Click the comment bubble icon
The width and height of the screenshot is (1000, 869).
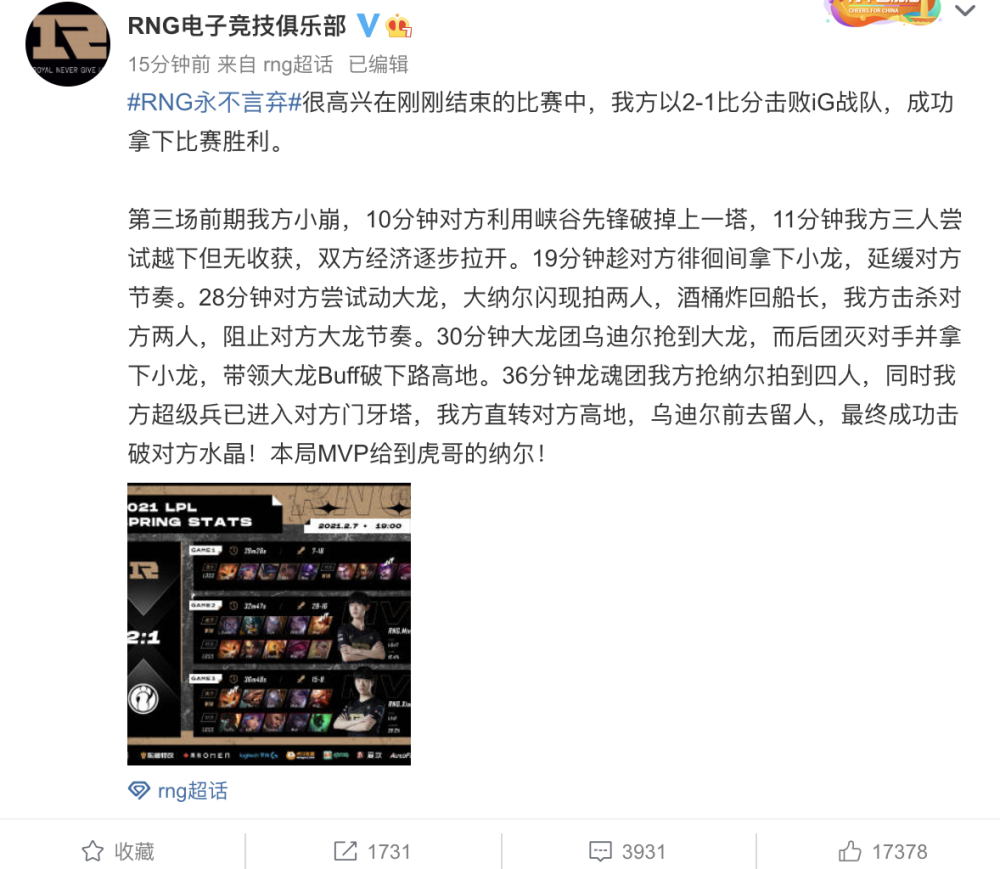click(600, 851)
